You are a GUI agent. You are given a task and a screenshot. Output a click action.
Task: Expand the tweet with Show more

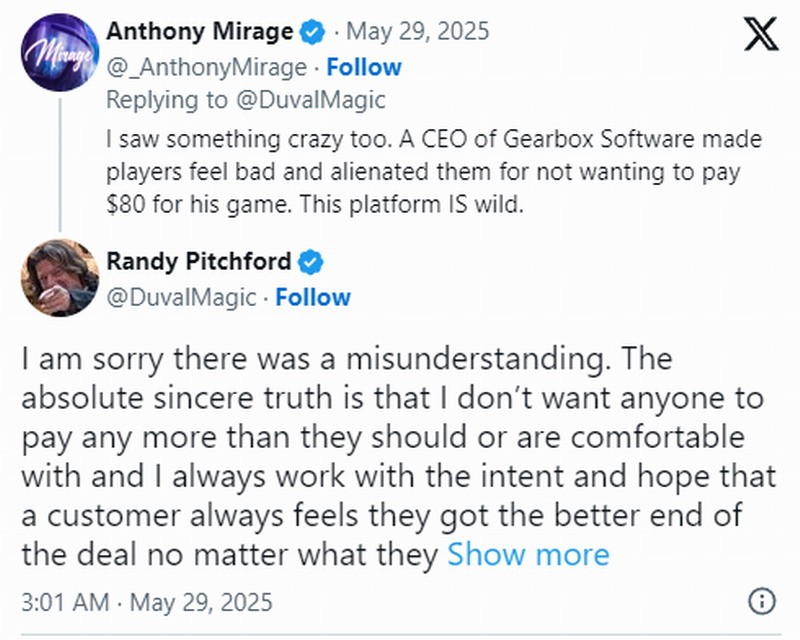[x=528, y=553]
